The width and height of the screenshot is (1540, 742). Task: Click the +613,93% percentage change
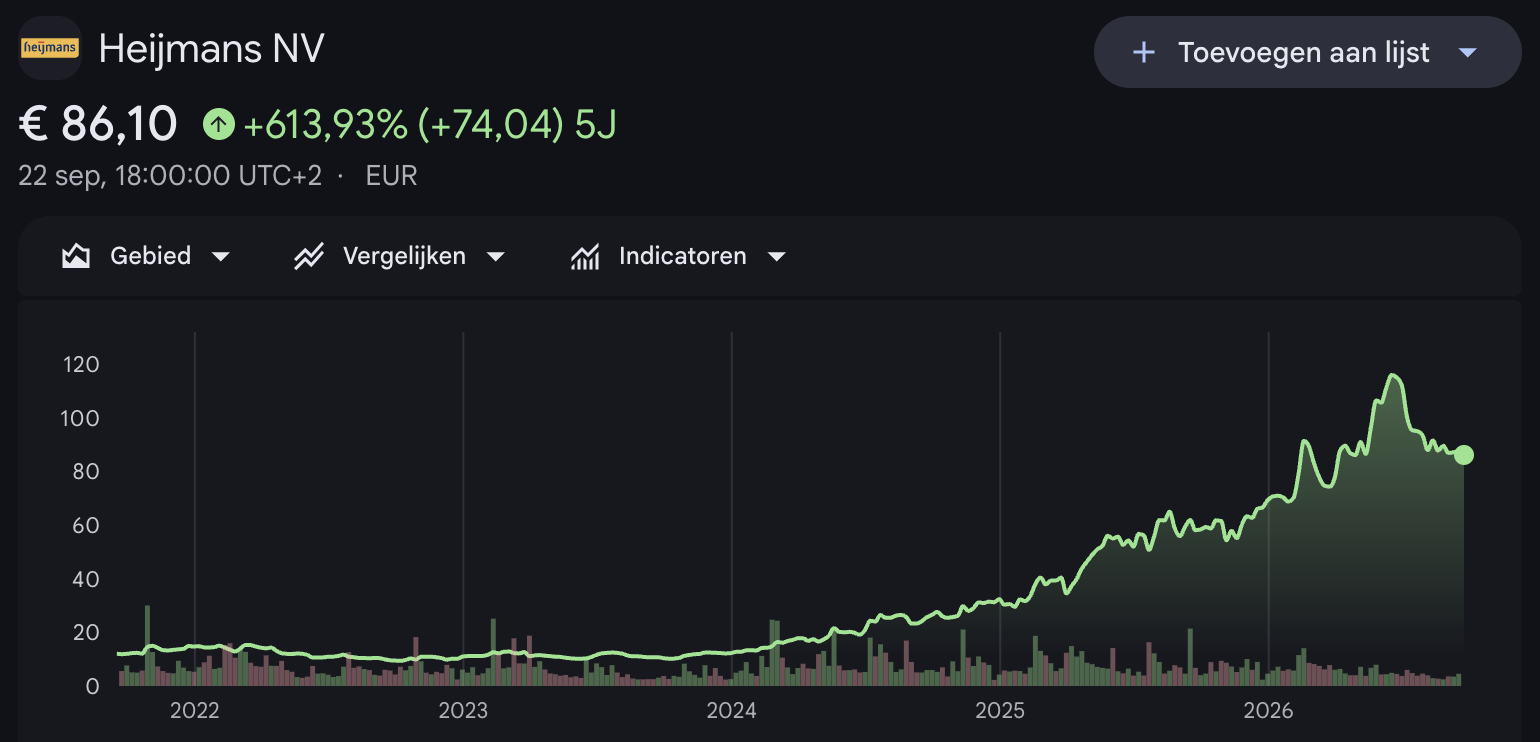click(325, 125)
